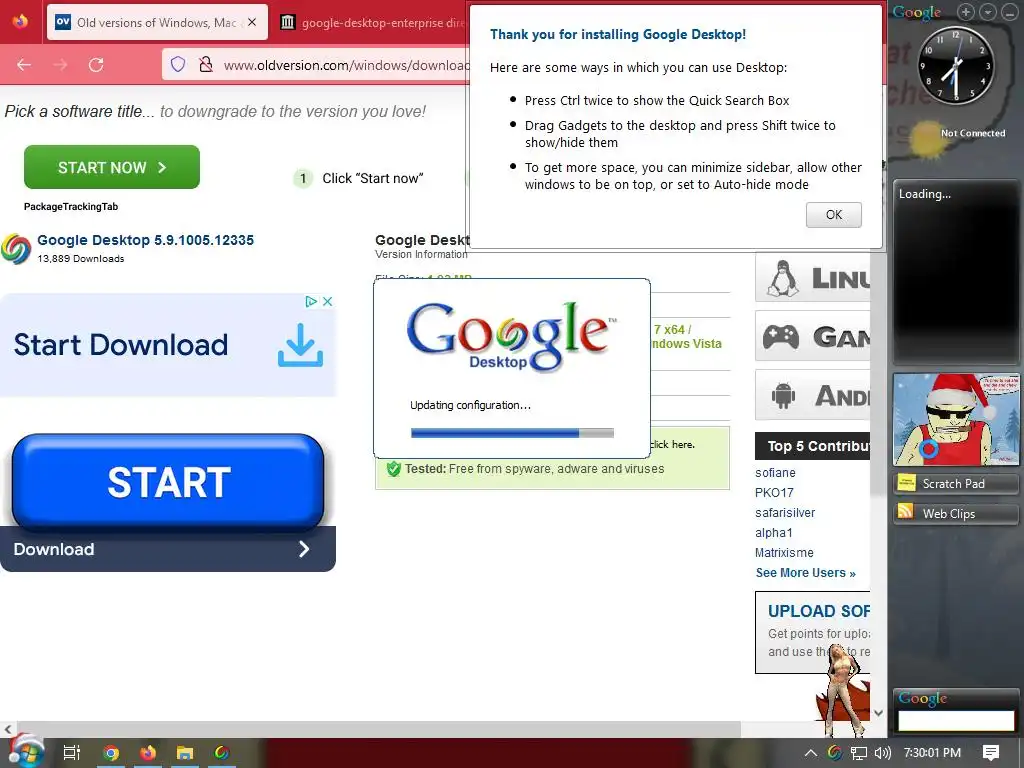Viewport: 1024px width, 768px height.
Task: Go forward in browser history
Action: coord(60,65)
